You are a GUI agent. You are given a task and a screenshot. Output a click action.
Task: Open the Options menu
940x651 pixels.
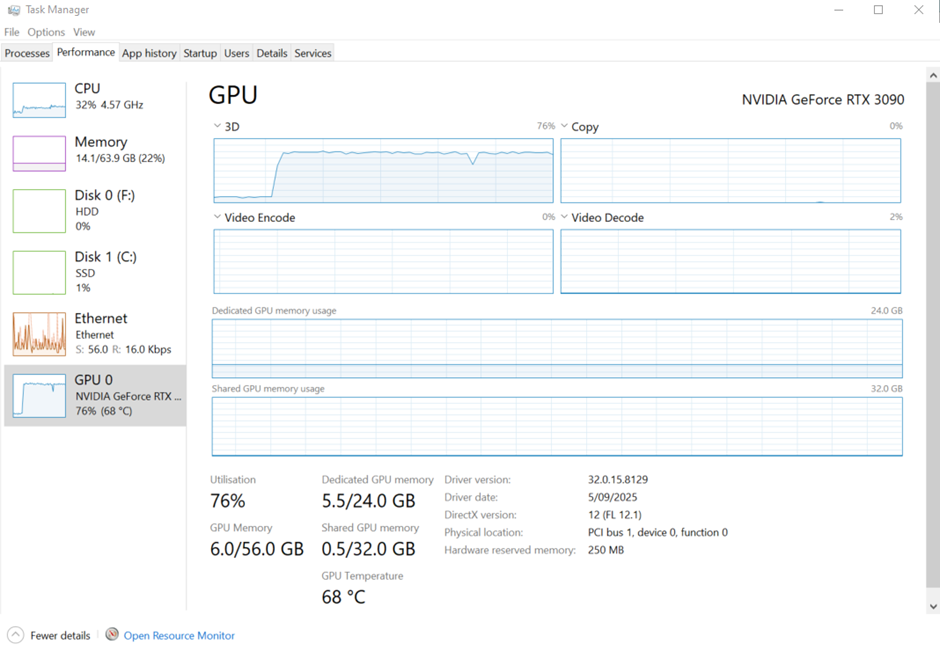click(x=46, y=32)
